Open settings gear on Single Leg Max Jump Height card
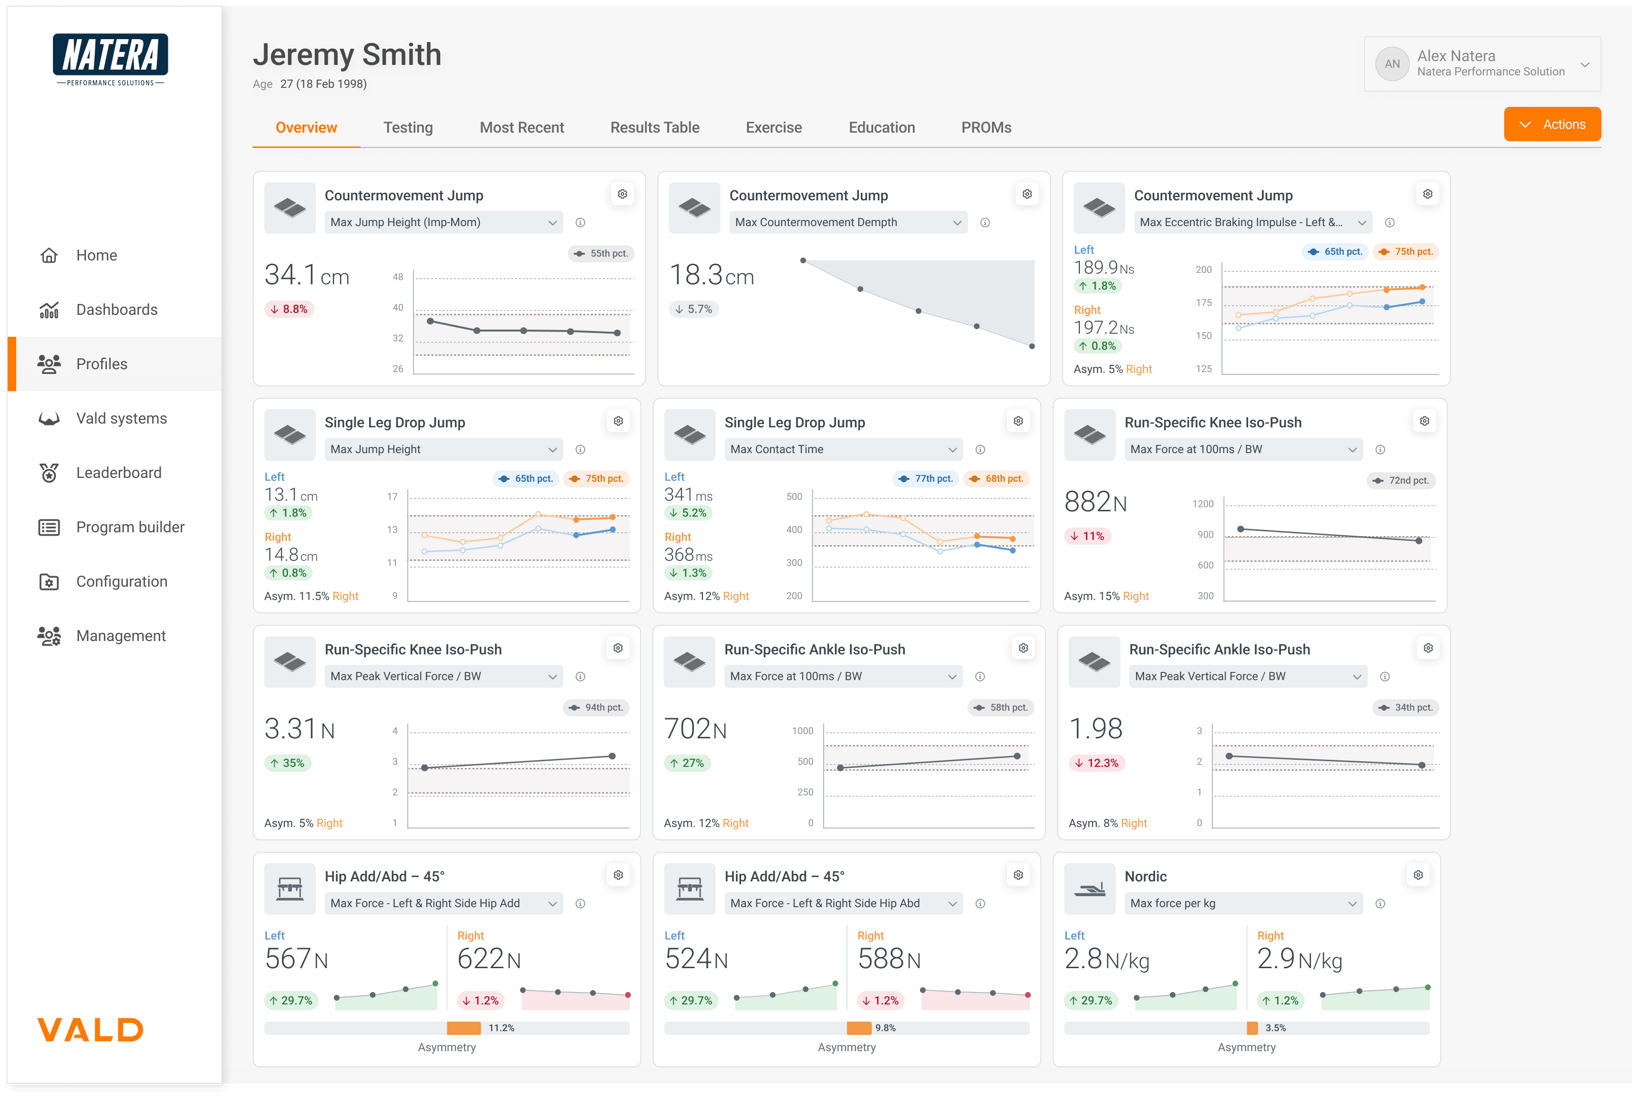The image size is (1632, 1096). pyautogui.click(x=618, y=421)
